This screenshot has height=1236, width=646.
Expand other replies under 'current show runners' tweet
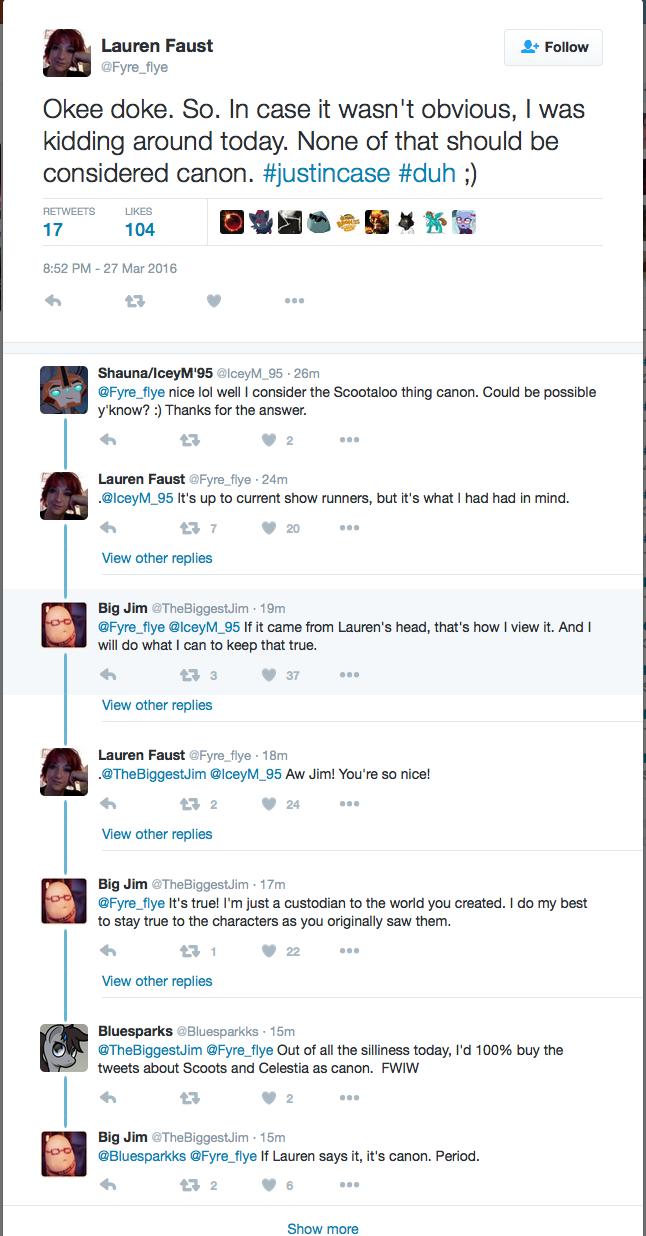pos(157,558)
